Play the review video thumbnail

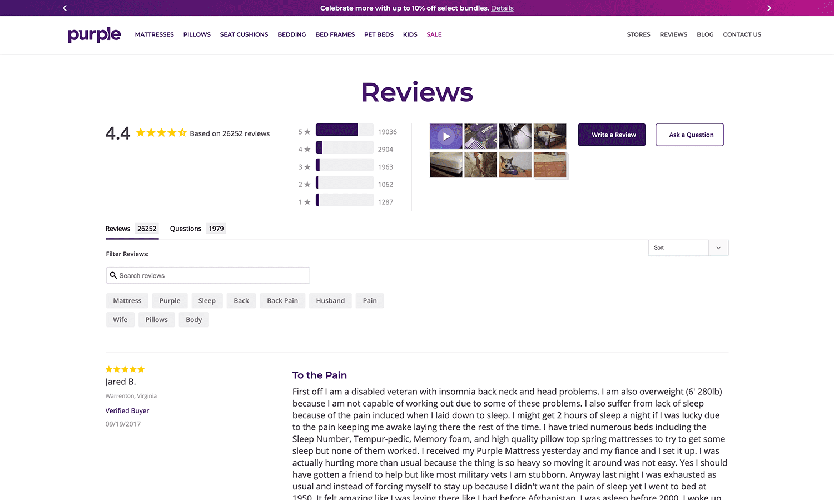point(446,136)
